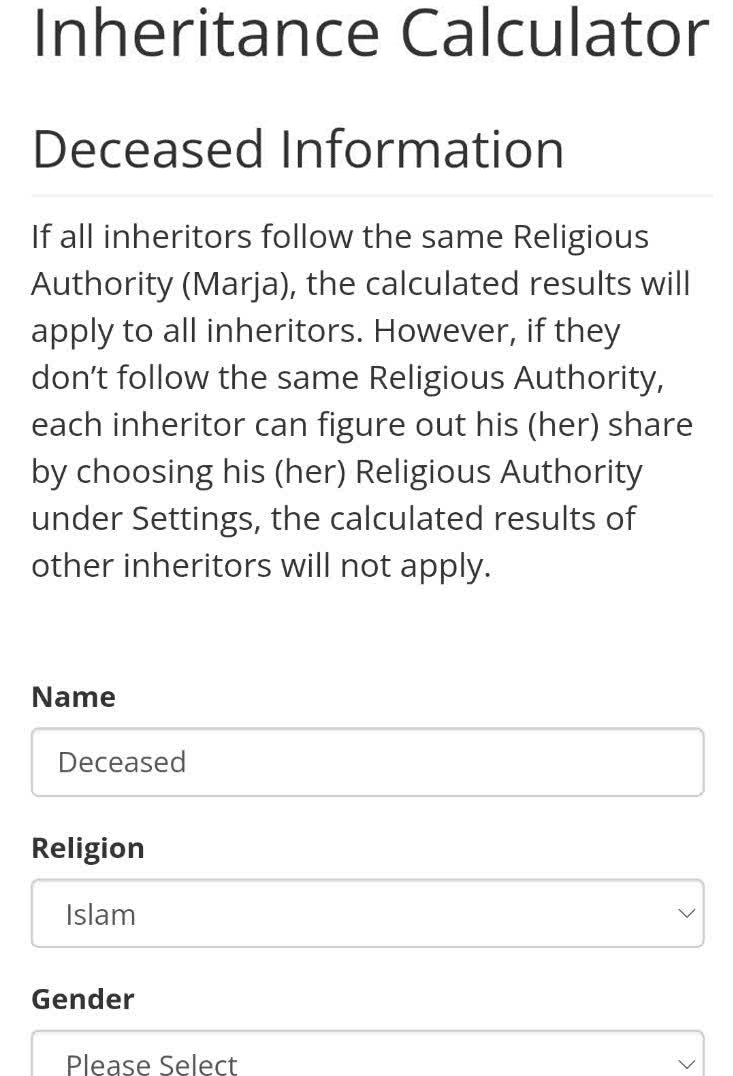Select the Islam option text
The height and width of the screenshot is (1076, 733).
(100, 915)
